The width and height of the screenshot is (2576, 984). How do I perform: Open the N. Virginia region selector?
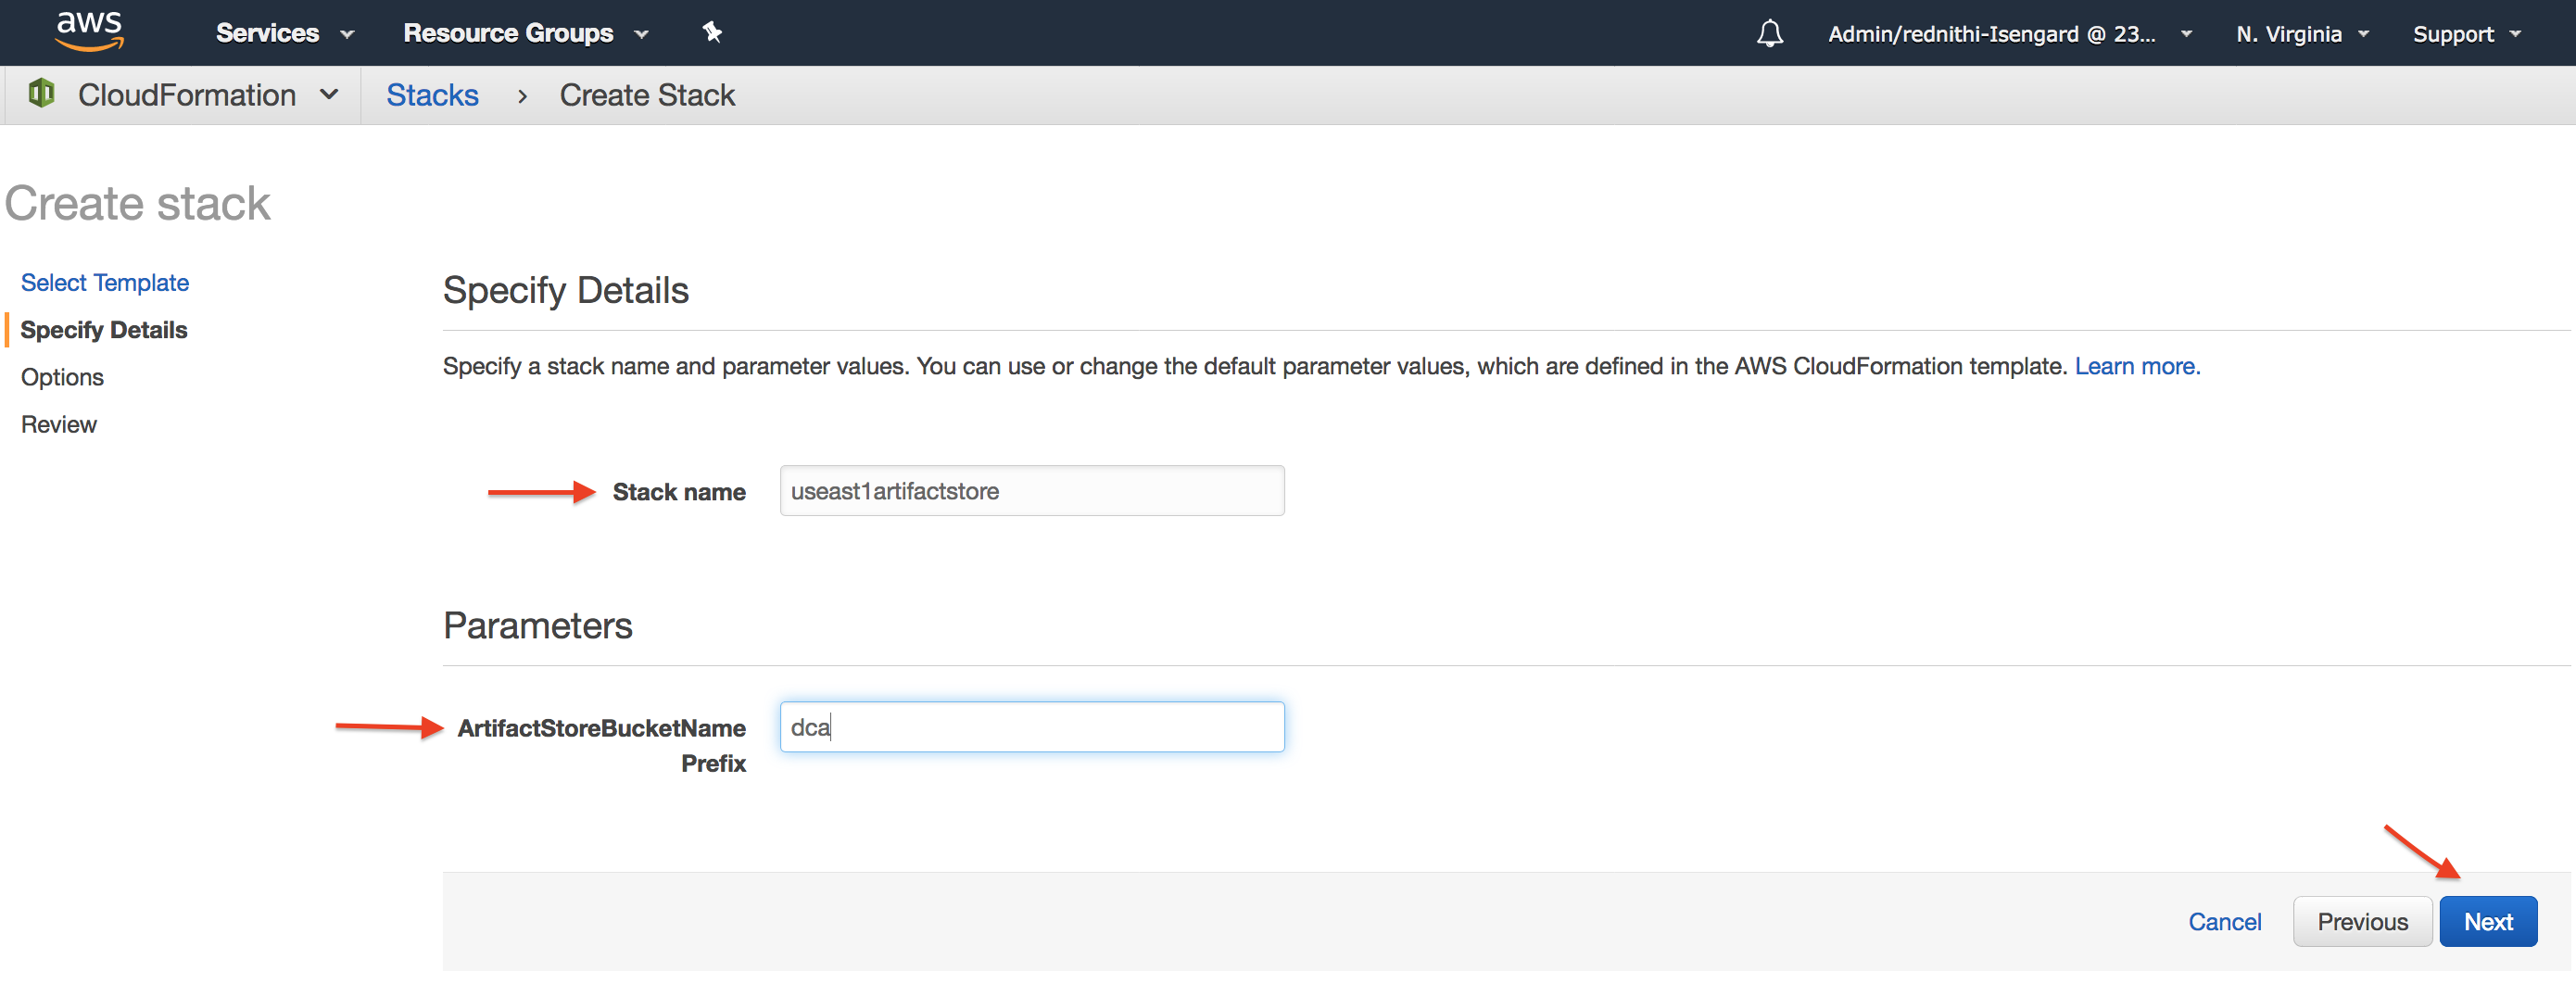click(x=2302, y=34)
